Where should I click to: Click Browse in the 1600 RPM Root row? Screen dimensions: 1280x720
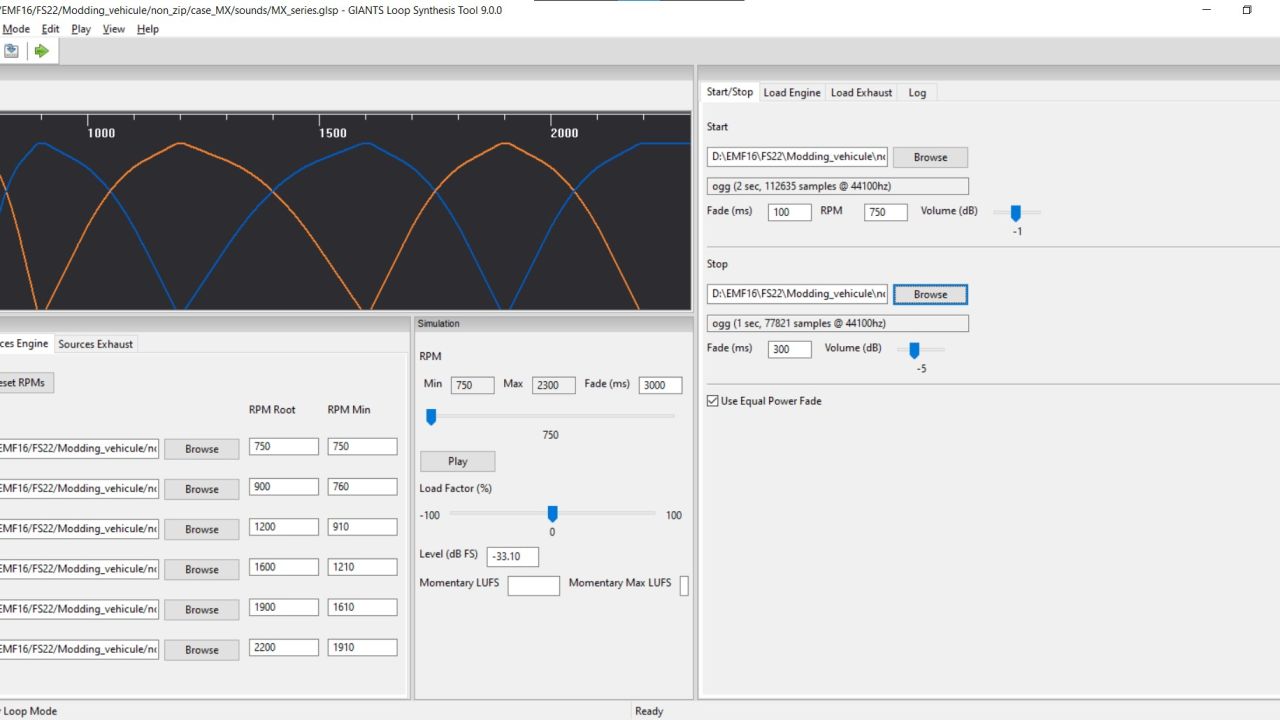pyautogui.click(x=201, y=569)
